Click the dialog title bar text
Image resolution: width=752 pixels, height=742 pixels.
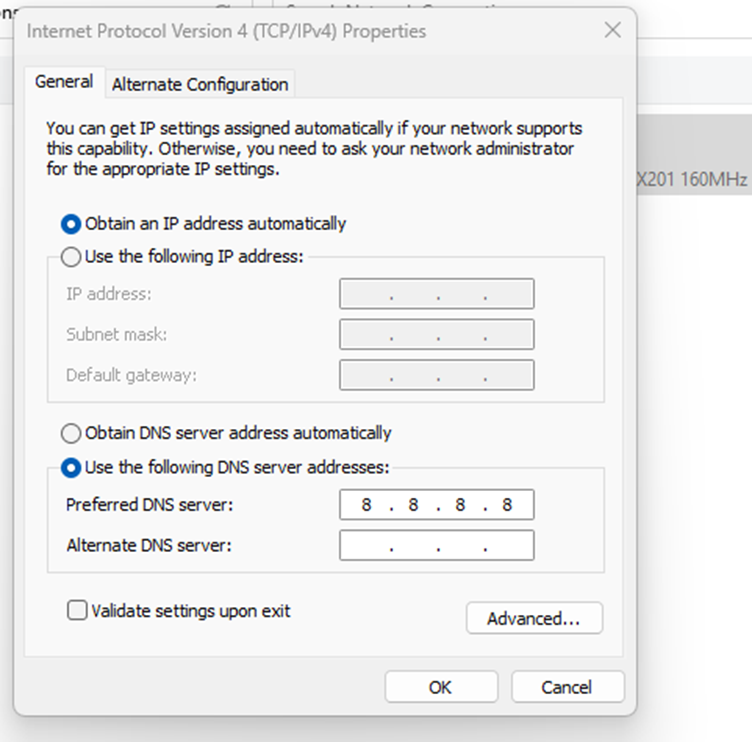tap(226, 31)
